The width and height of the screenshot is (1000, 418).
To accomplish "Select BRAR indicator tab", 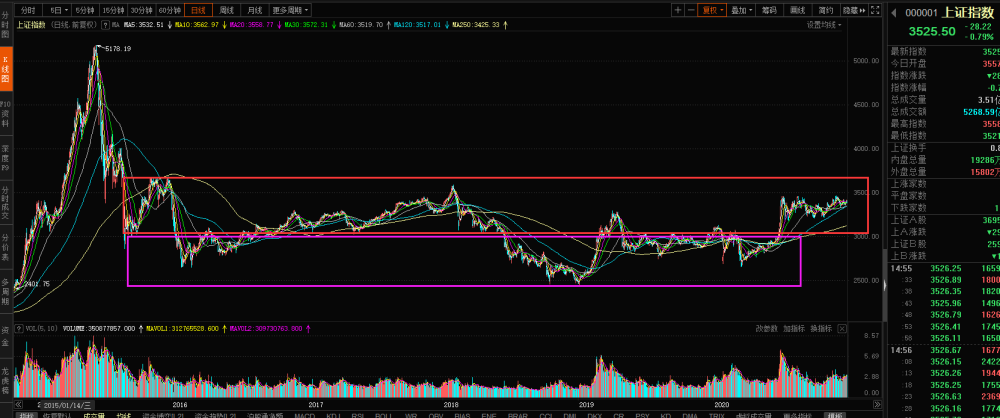I will click(x=518, y=416).
